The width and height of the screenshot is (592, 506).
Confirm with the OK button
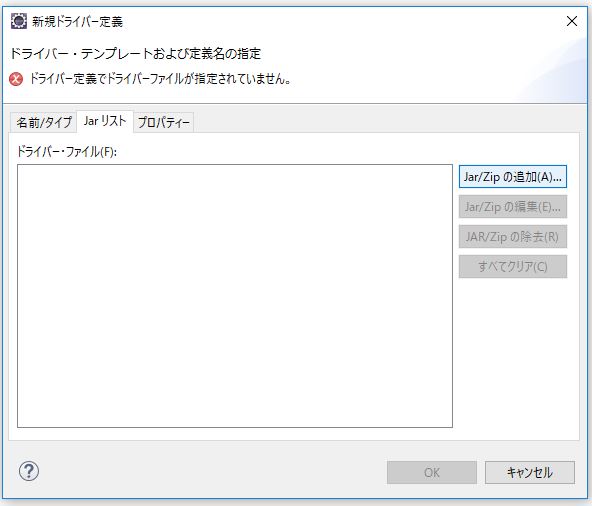432,472
